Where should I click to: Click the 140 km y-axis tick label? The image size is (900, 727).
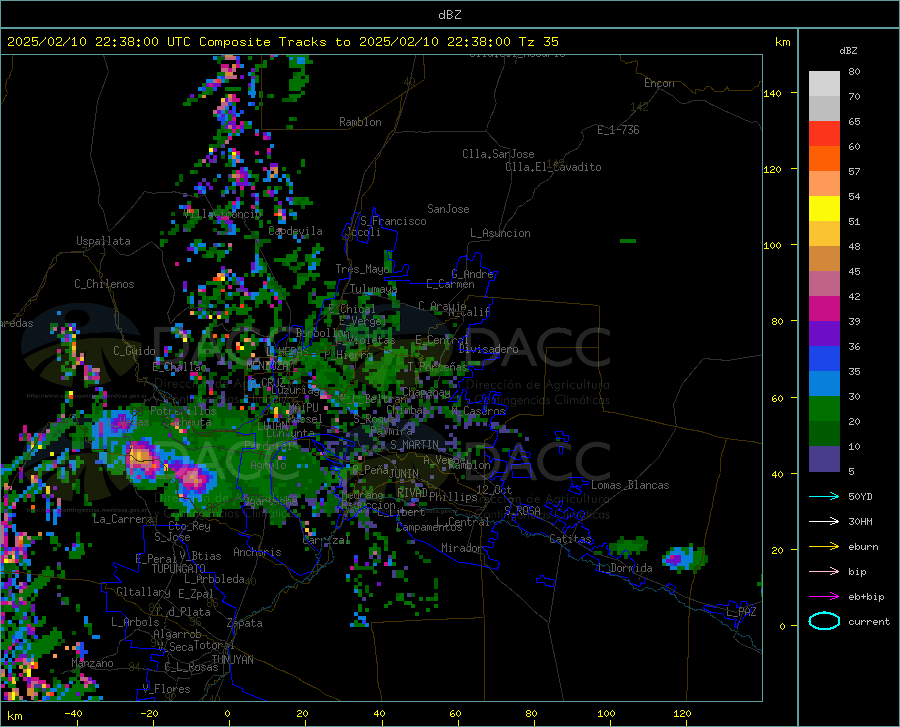click(773, 93)
